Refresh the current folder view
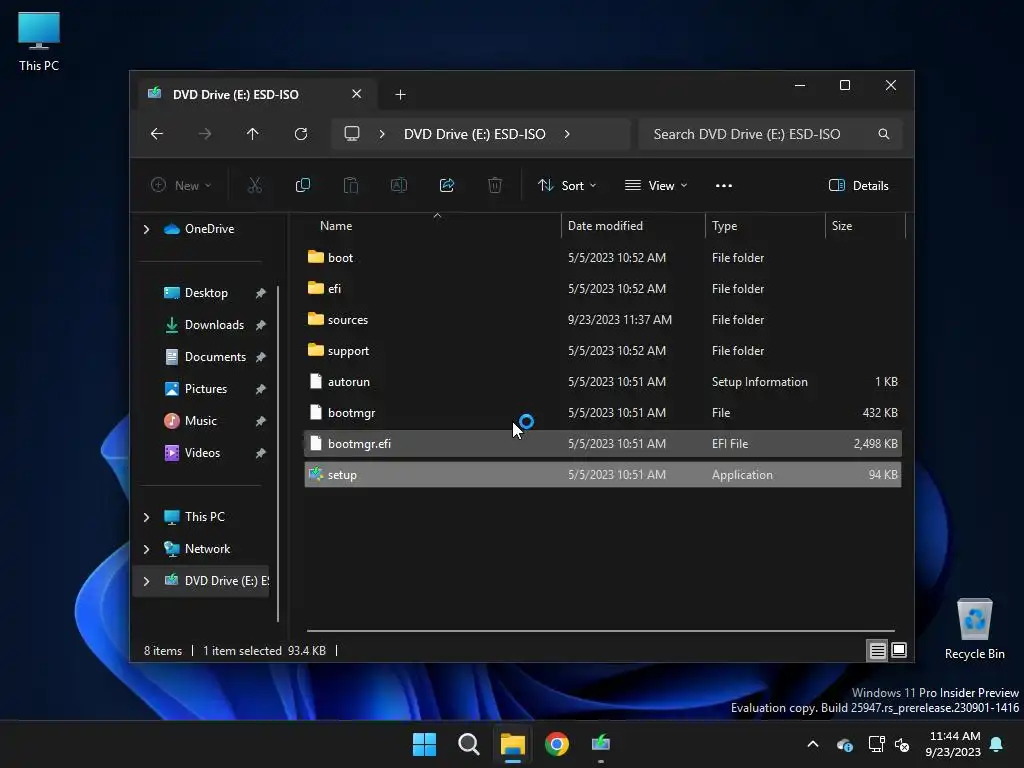Viewport: 1024px width, 768px height. (x=300, y=134)
